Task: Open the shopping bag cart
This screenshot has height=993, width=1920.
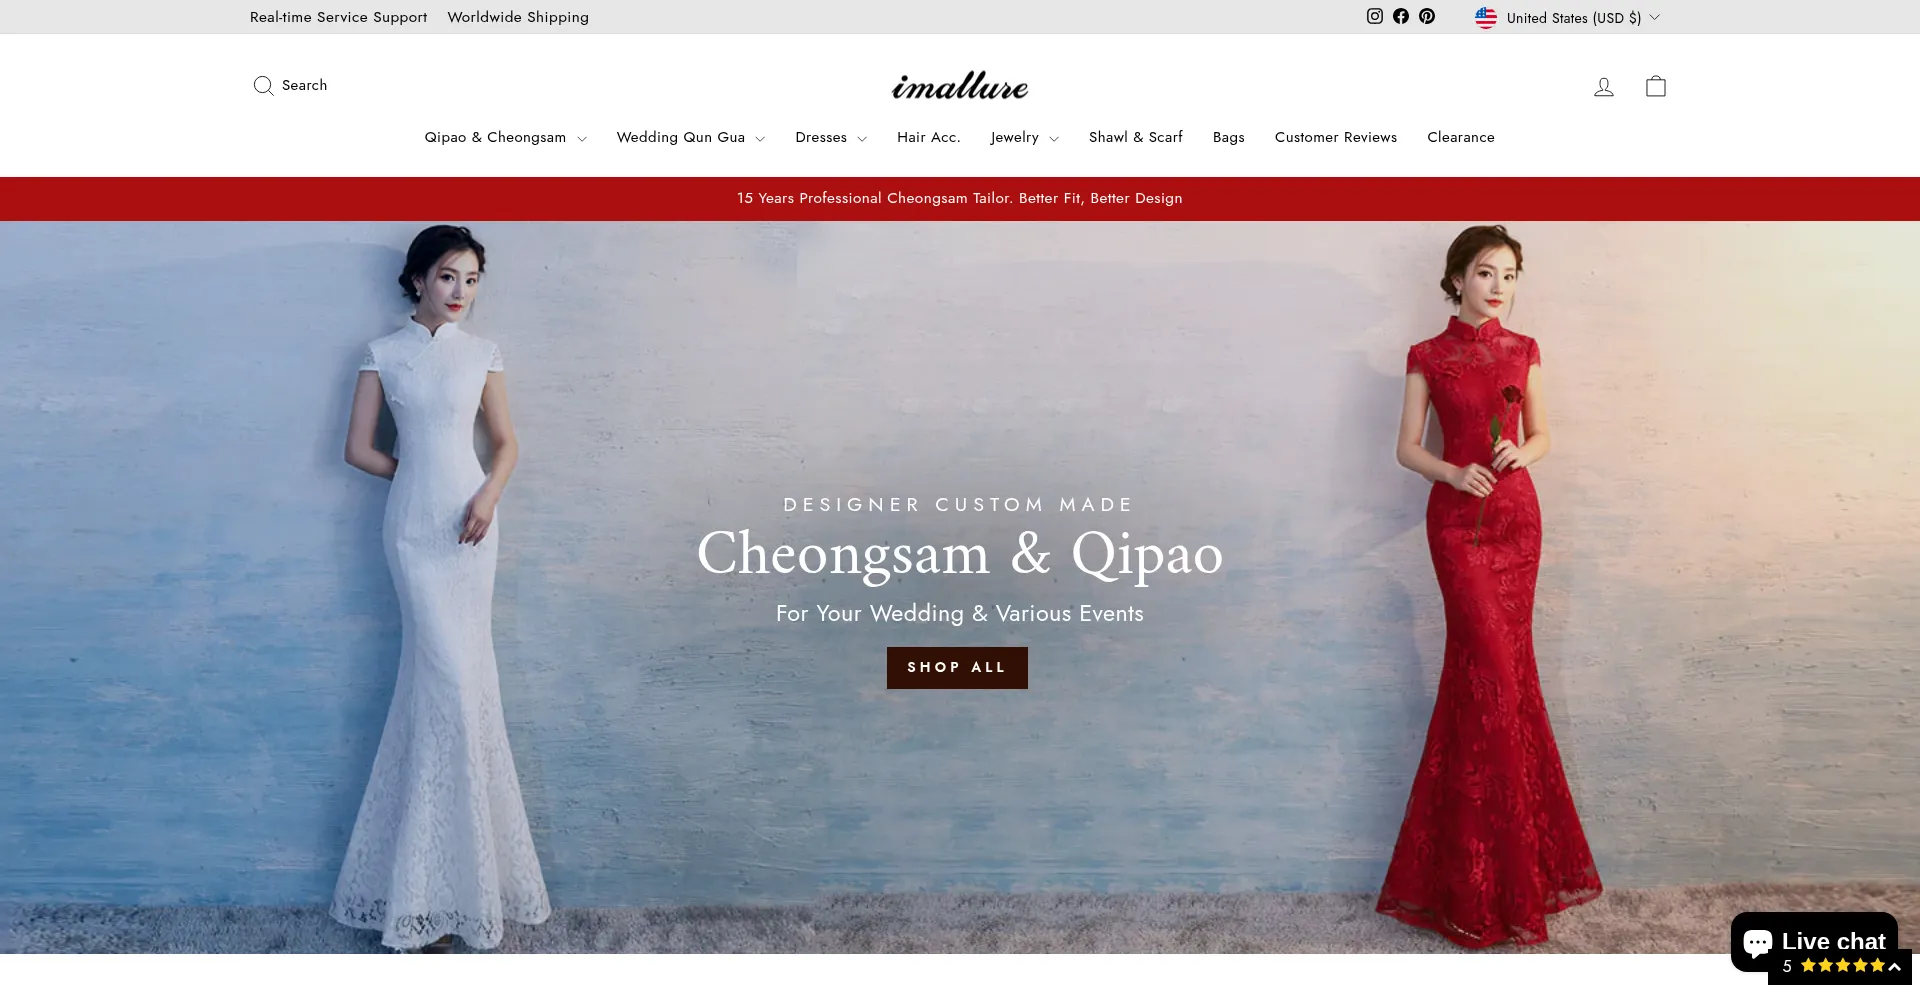Action: 1656,86
